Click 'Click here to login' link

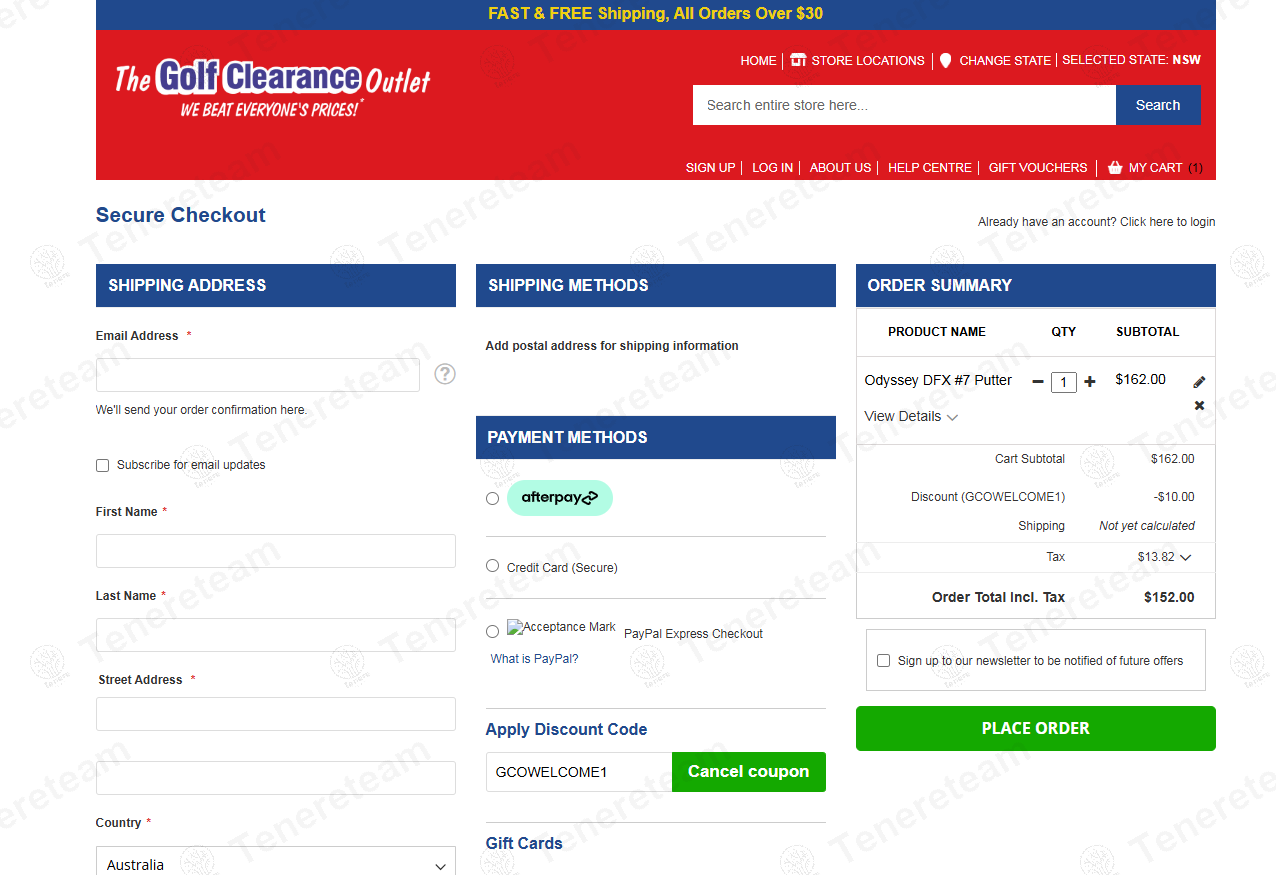(1168, 222)
